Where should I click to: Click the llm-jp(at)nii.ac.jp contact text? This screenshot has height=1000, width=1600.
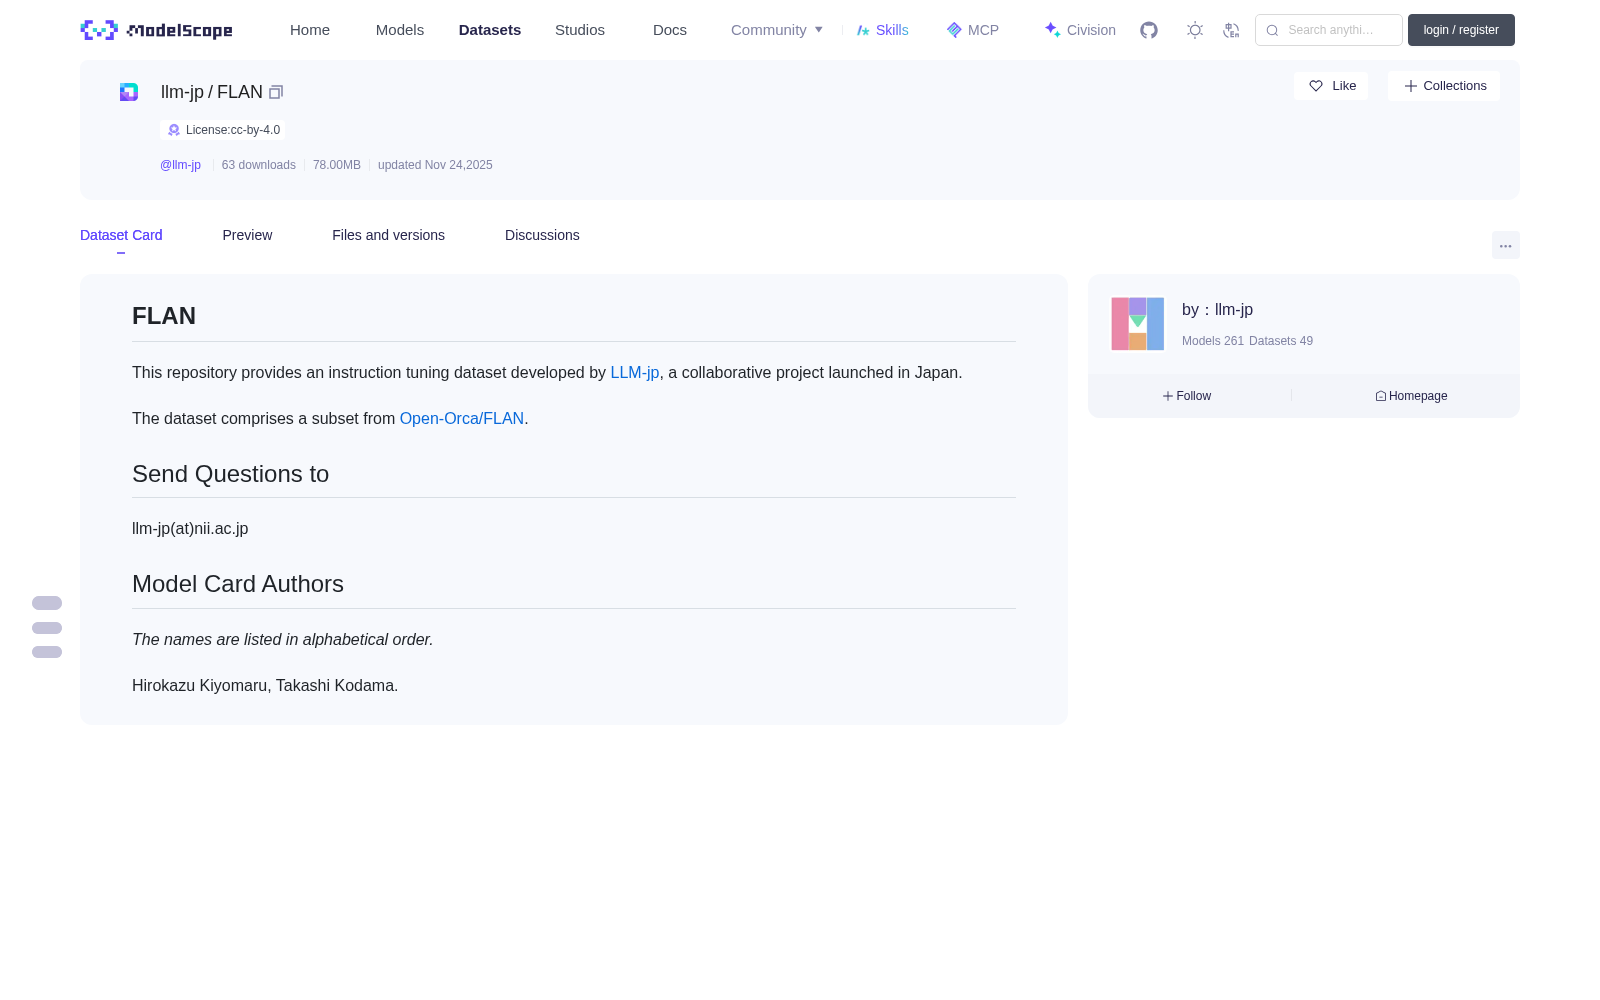pos(190,528)
